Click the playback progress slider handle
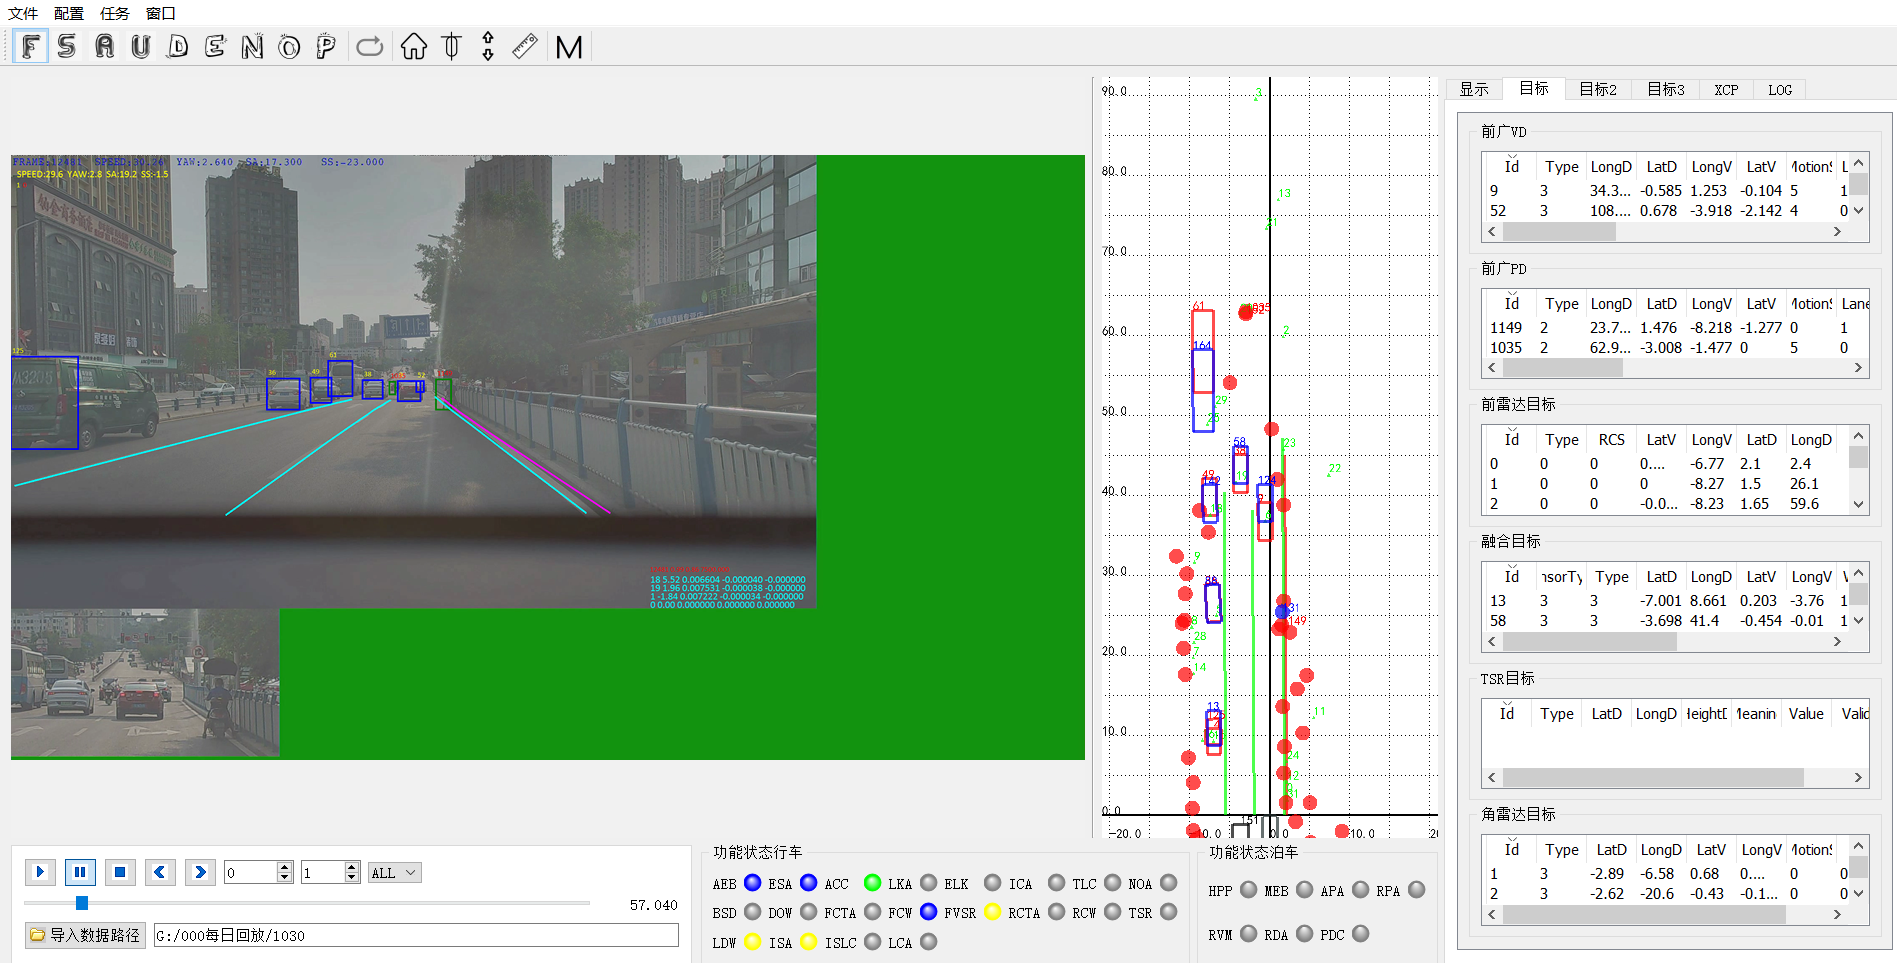The height and width of the screenshot is (963, 1897). coord(82,903)
